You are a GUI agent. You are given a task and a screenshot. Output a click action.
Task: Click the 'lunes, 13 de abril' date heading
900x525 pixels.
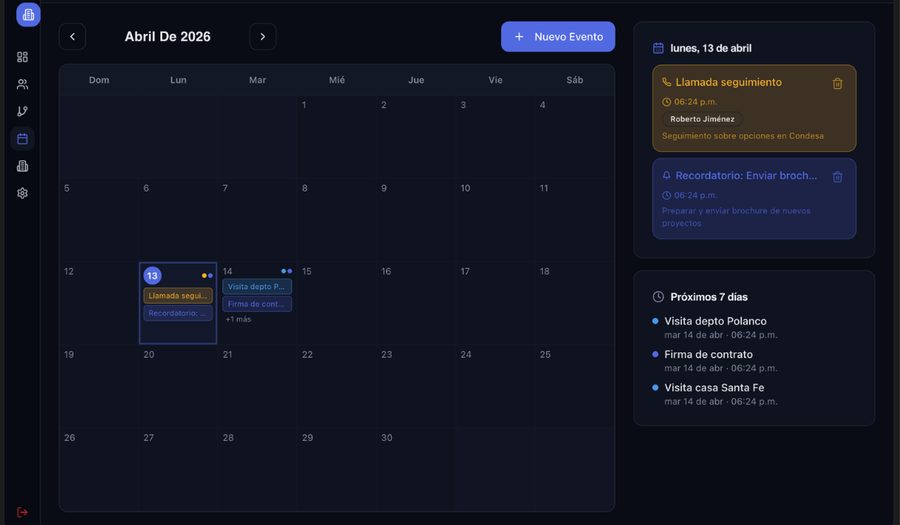click(x=711, y=48)
